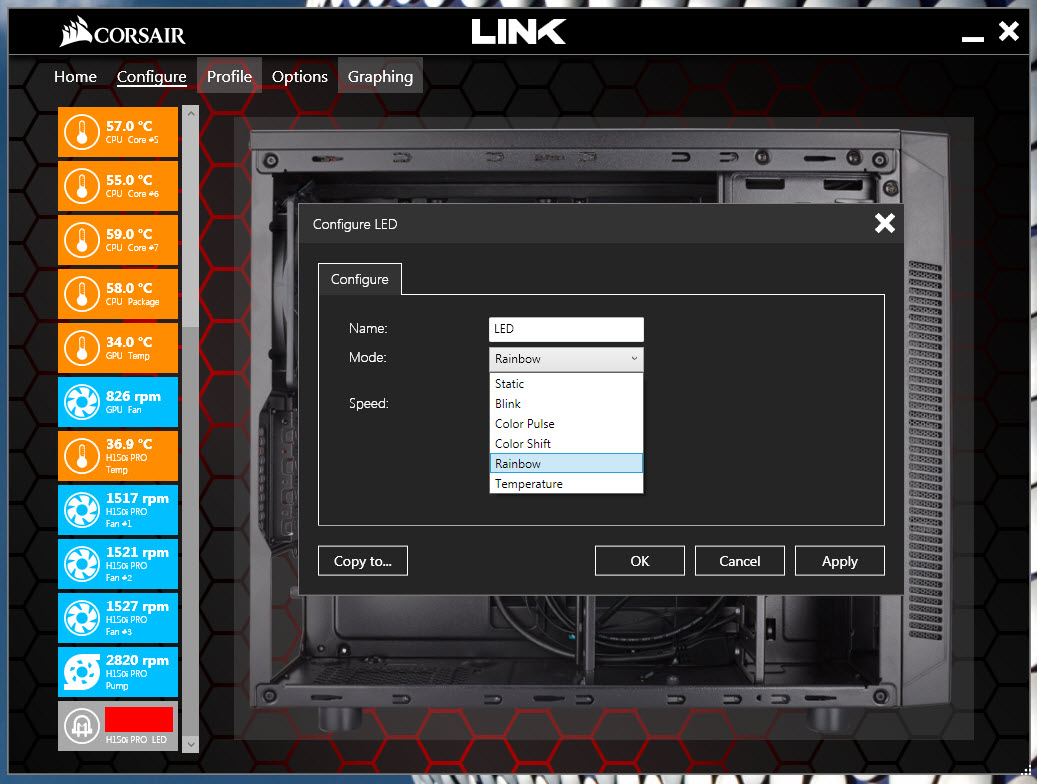Click the 826 rpm GPU fan value
1037x784 pixels.
(134, 396)
